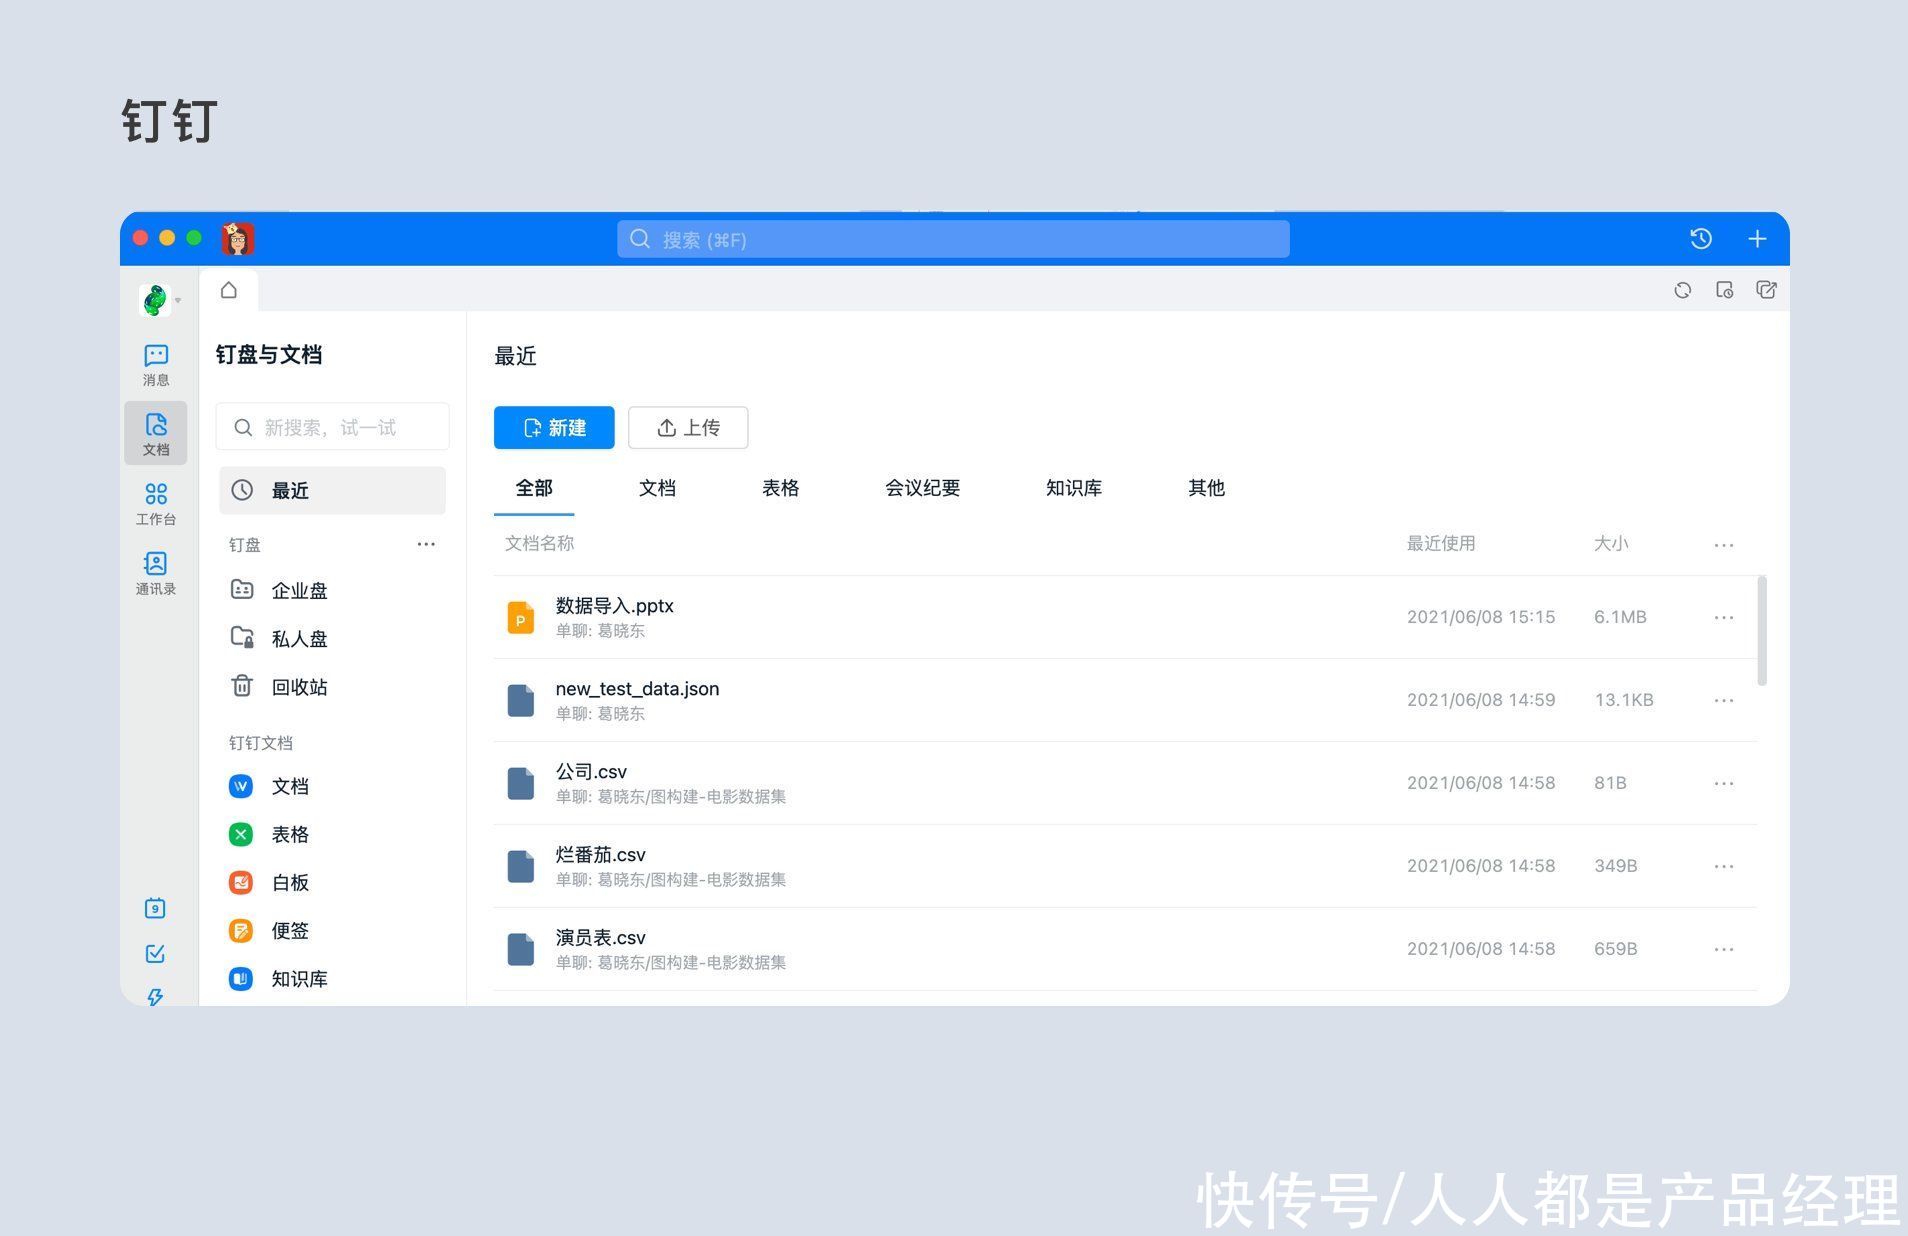Click the pptx file icon for 数据导入.pptx

[x=520, y=618]
